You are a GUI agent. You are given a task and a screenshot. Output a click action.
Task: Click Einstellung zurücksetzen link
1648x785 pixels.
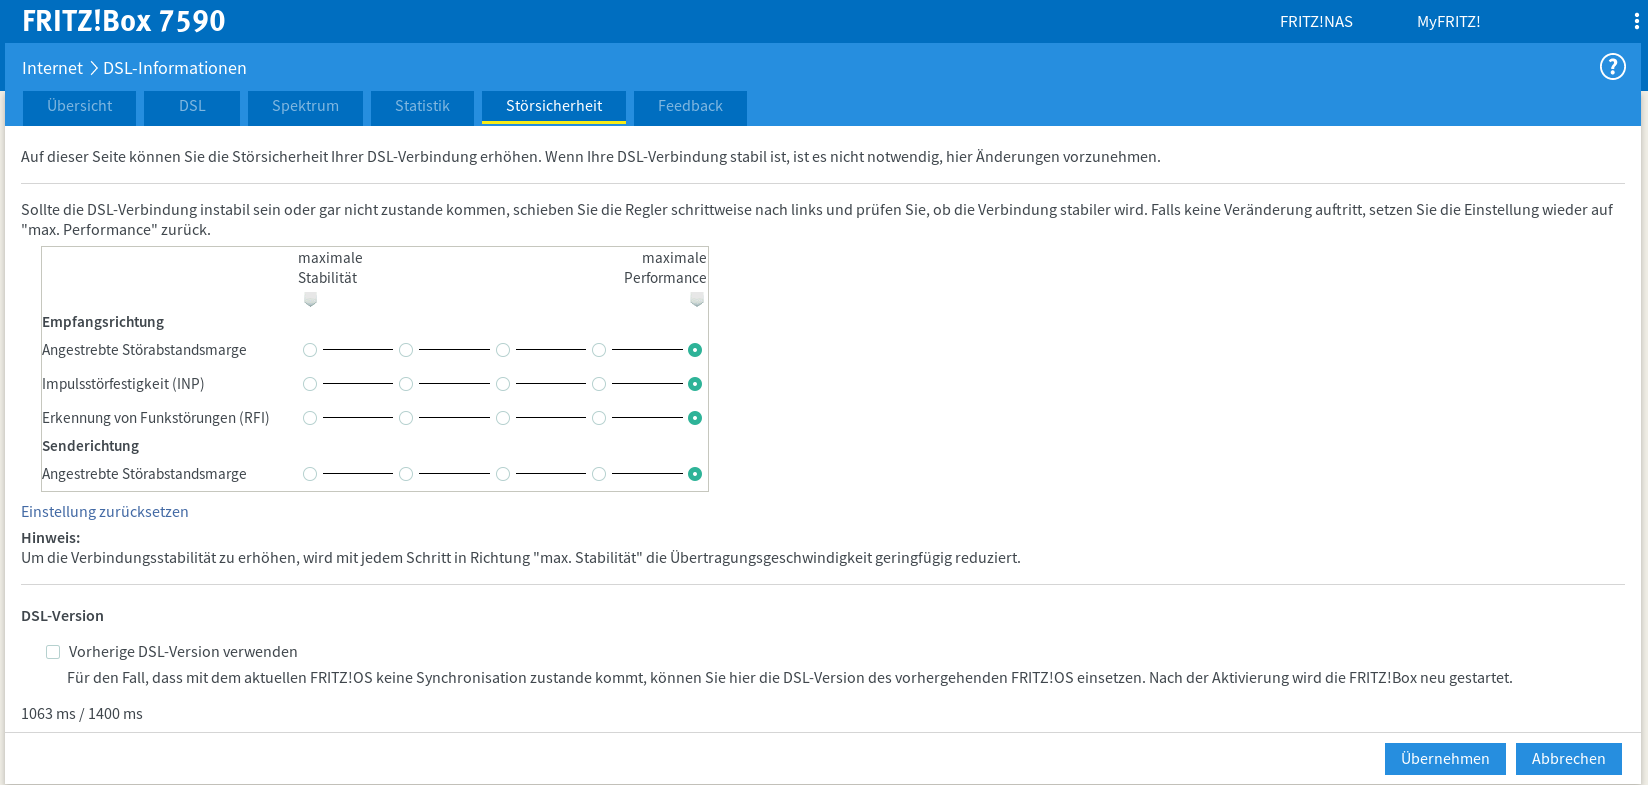[x=105, y=511]
